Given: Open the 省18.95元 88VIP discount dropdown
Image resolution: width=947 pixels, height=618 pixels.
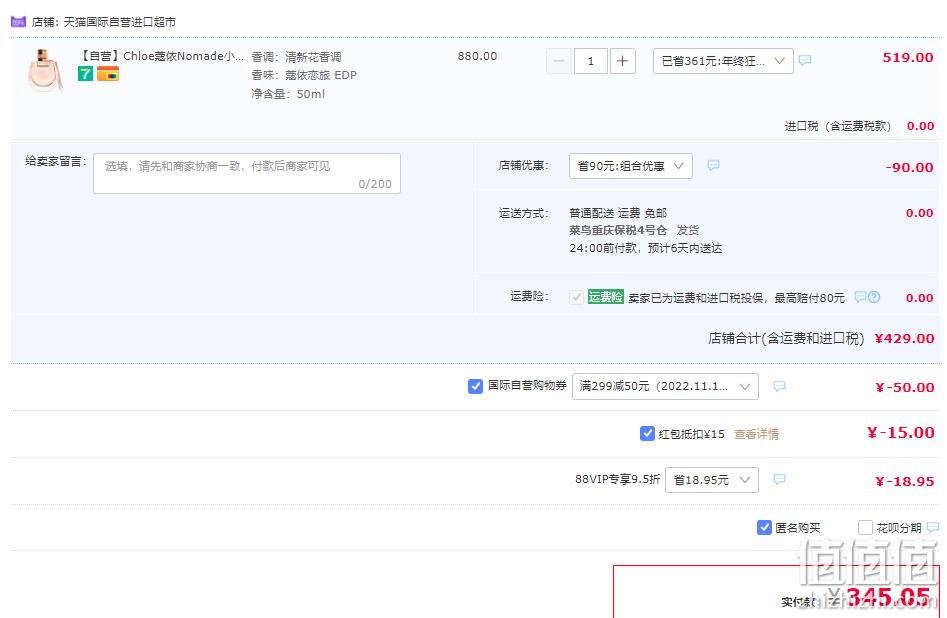Looking at the screenshot, I should coord(711,480).
